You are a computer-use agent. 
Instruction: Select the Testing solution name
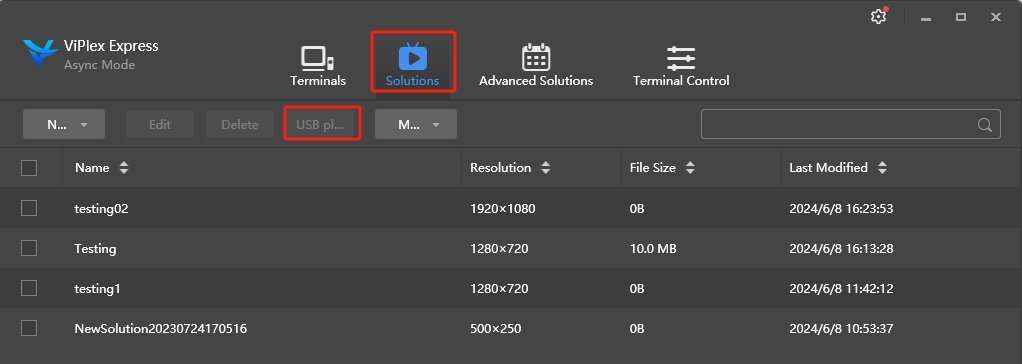point(95,249)
